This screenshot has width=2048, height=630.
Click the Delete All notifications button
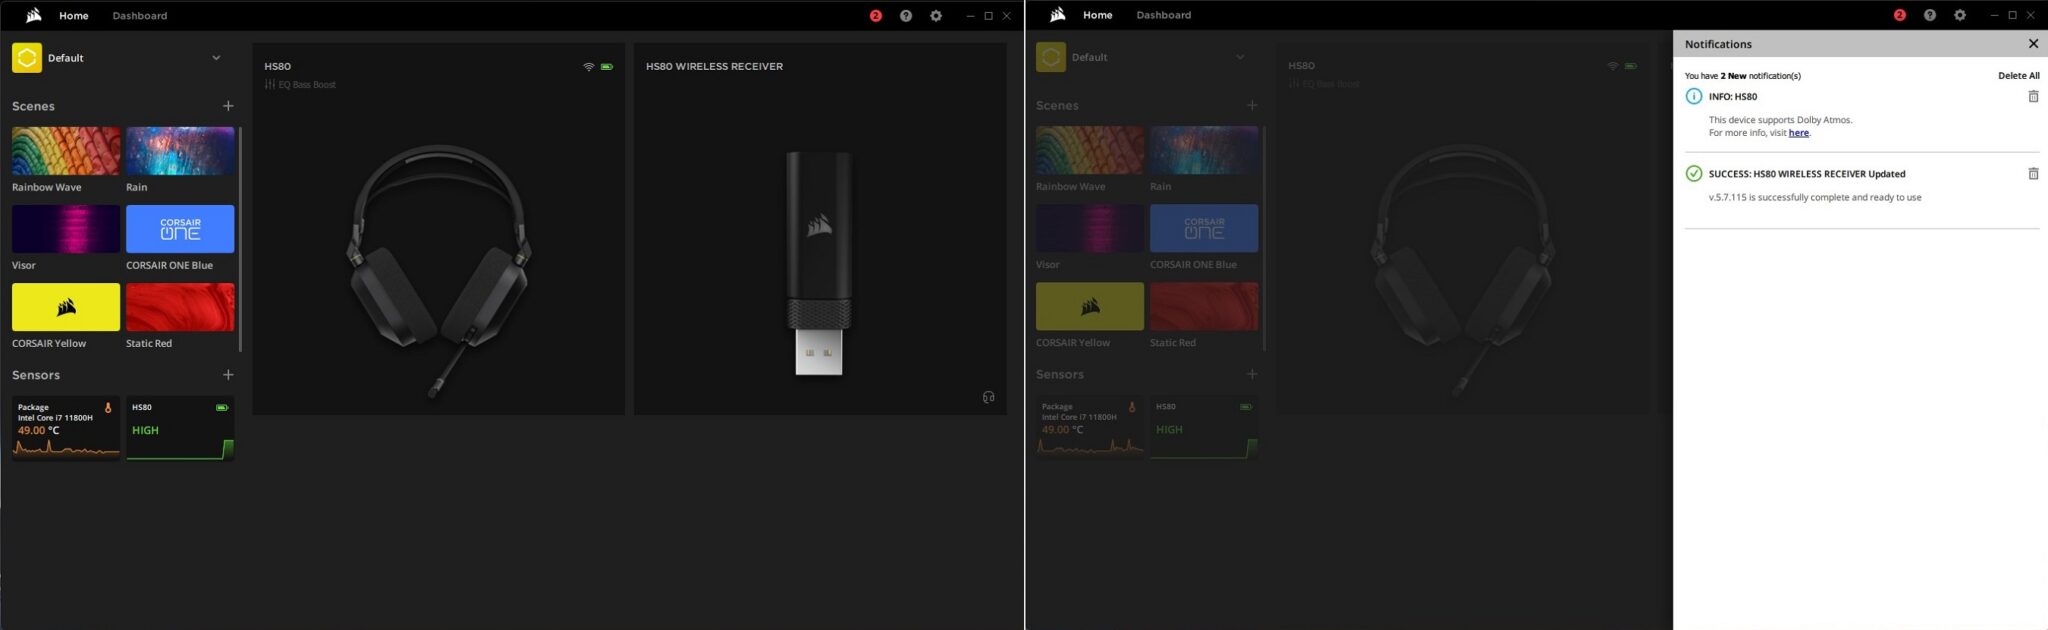(2018, 76)
